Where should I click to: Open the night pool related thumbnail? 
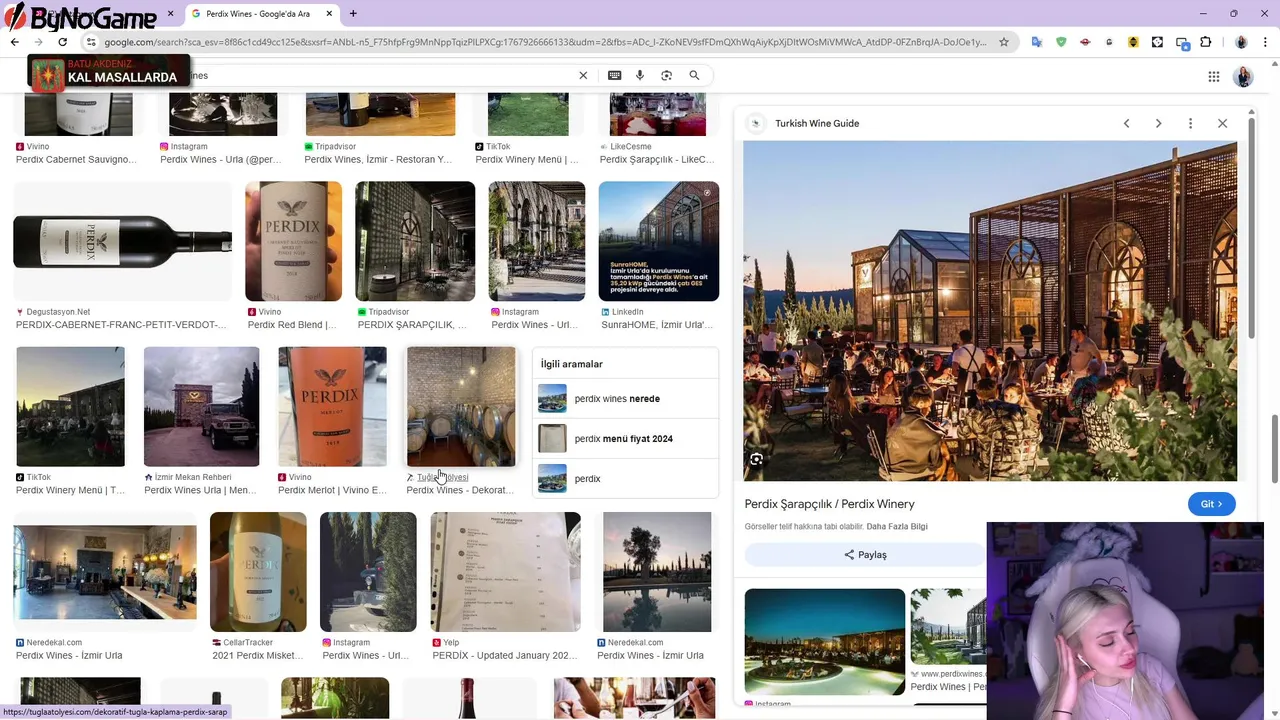tap(825, 642)
